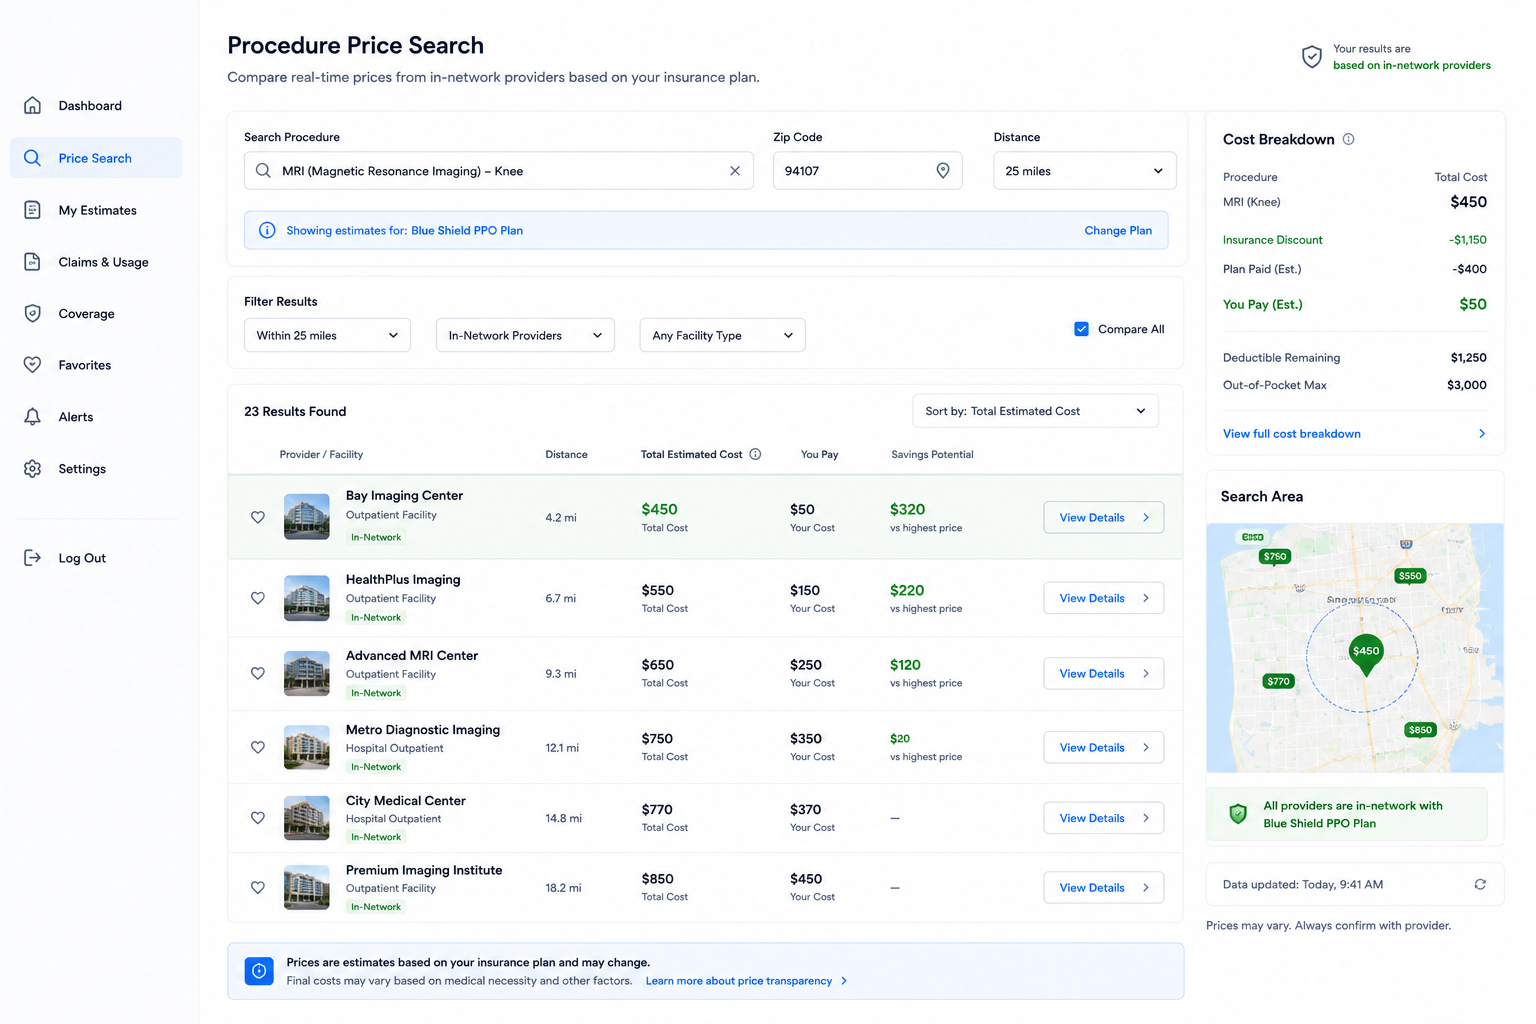Open the Within 25 miles filter
Screen dimensions: 1536x1024
click(327, 335)
